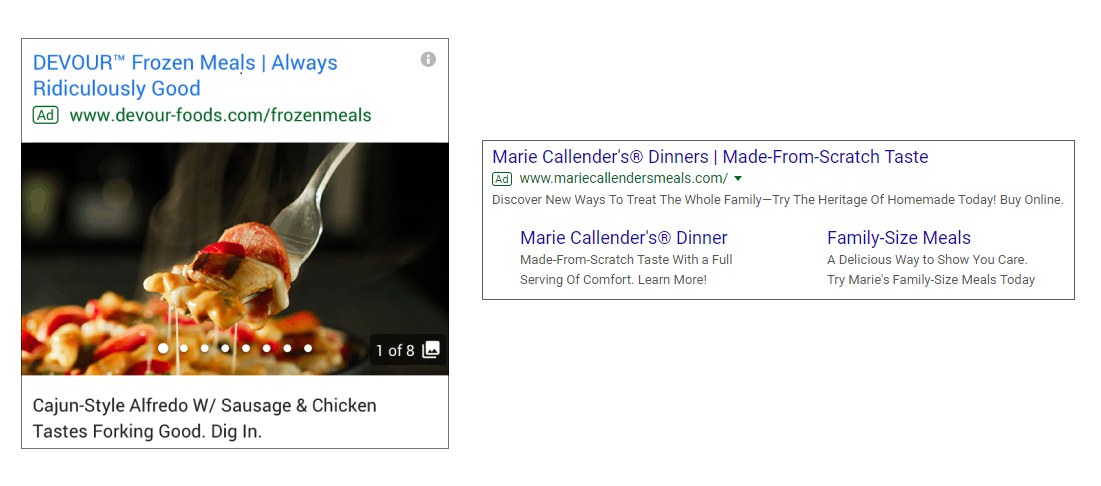Expand the dropdown arrow after mariecallendersmeals.com URL
This screenshot has width=1101, height=486.
(738, 179)
